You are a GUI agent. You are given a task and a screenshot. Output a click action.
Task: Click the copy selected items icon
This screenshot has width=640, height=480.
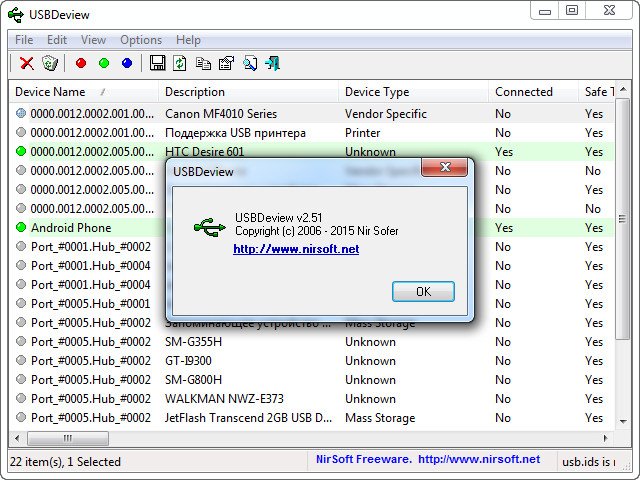pos(203,63)
